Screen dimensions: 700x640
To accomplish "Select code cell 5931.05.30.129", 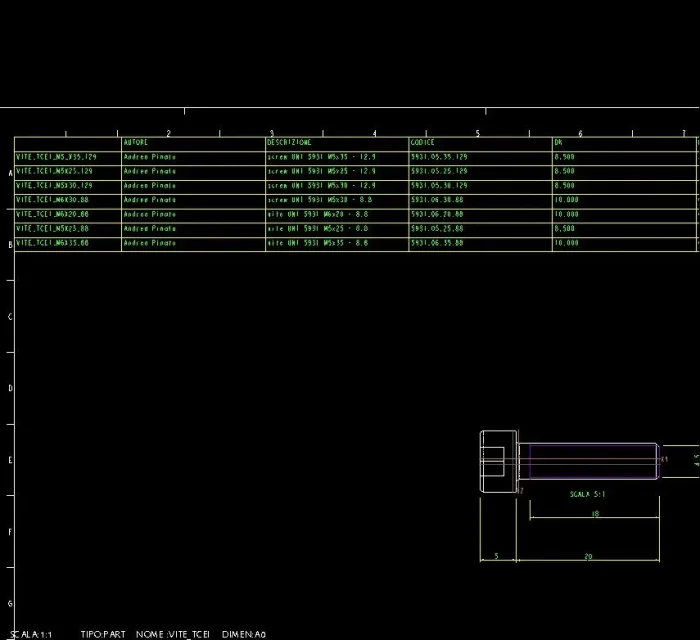I will coord(480,187).
